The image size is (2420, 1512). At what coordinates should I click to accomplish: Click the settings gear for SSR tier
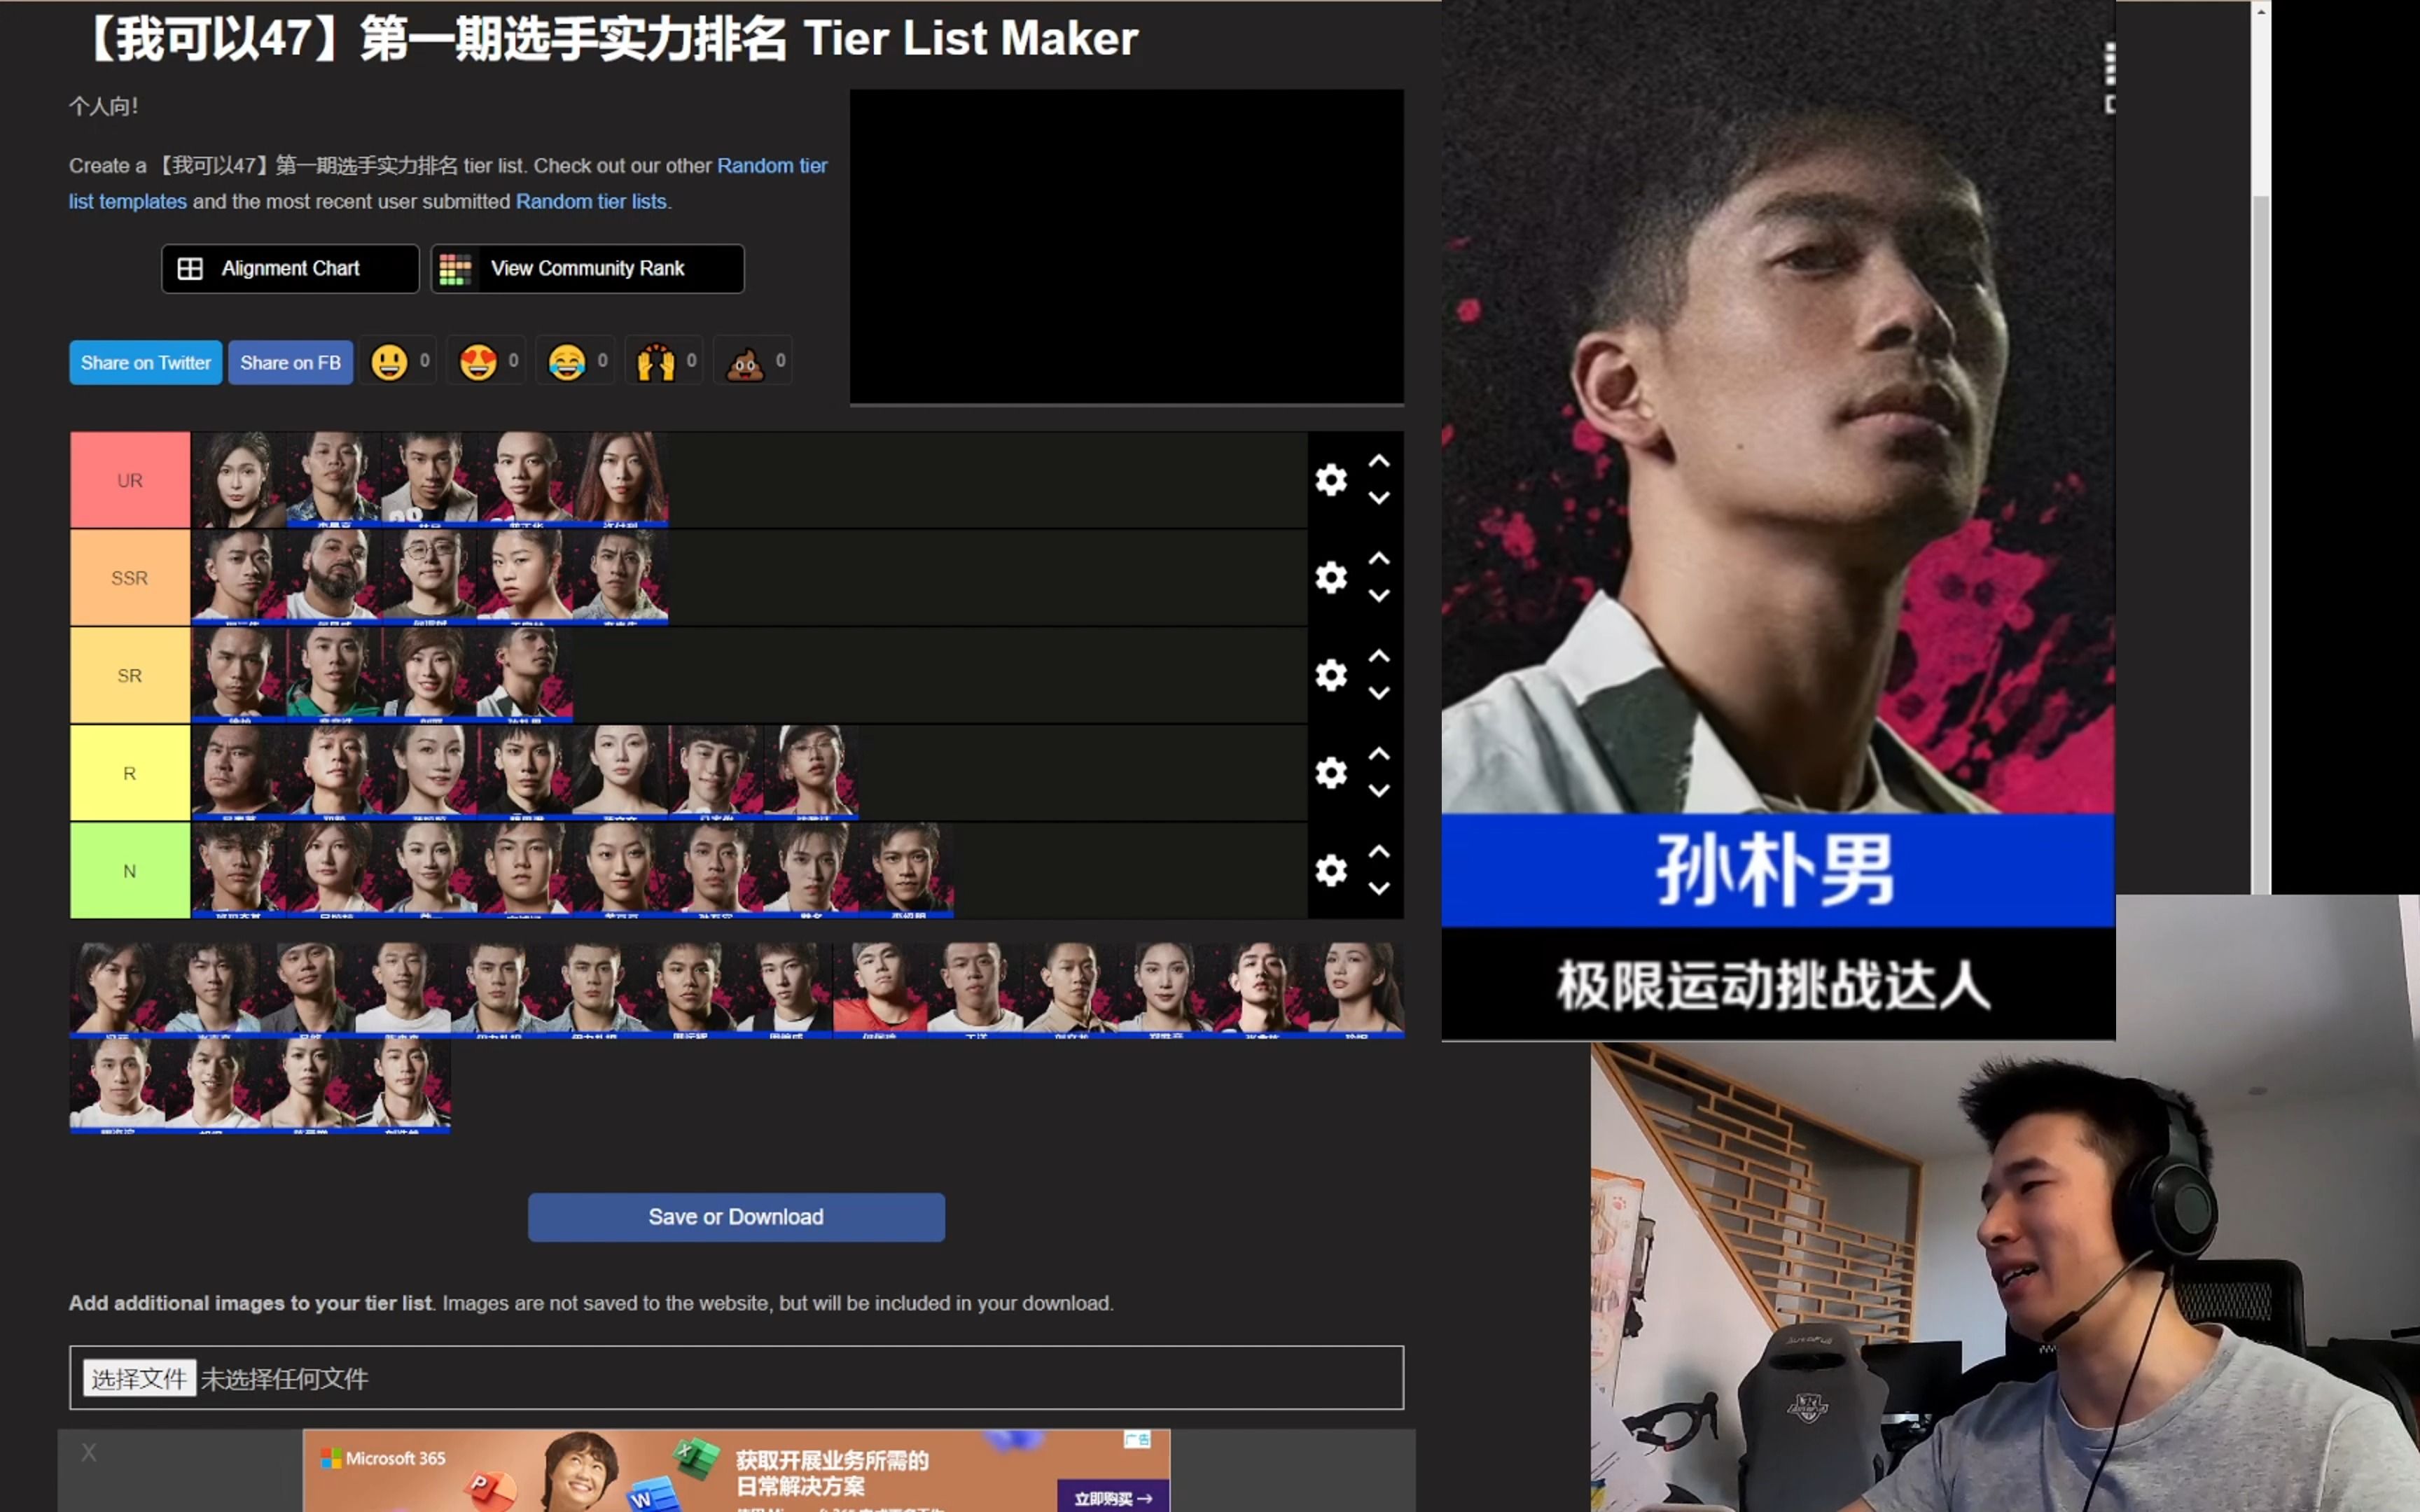click(x=1329, y=578)
